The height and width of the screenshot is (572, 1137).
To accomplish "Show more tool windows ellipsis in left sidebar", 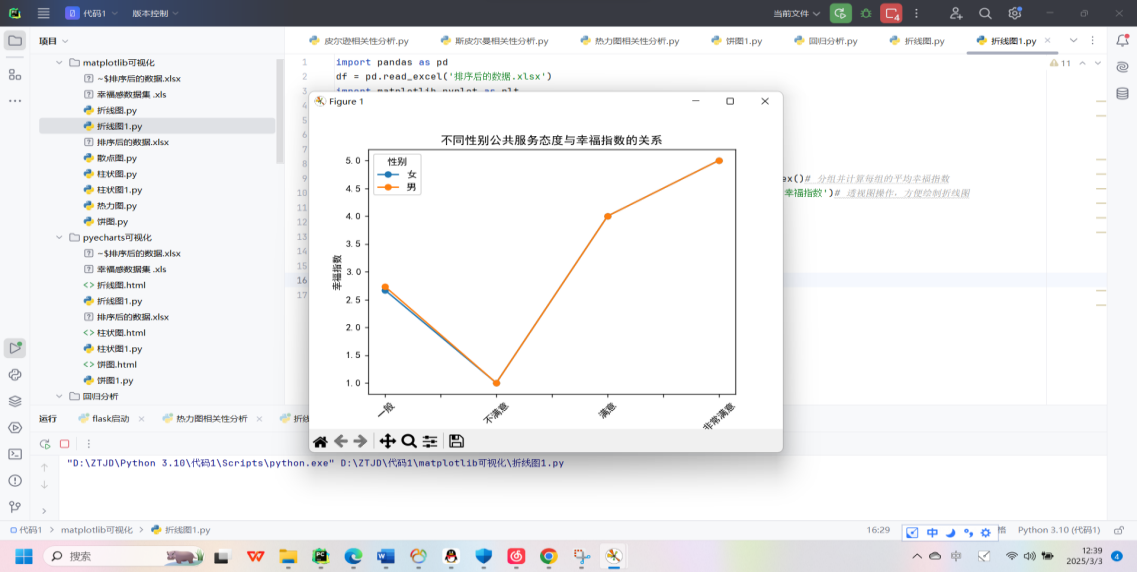I will click(x=15, y=101).
